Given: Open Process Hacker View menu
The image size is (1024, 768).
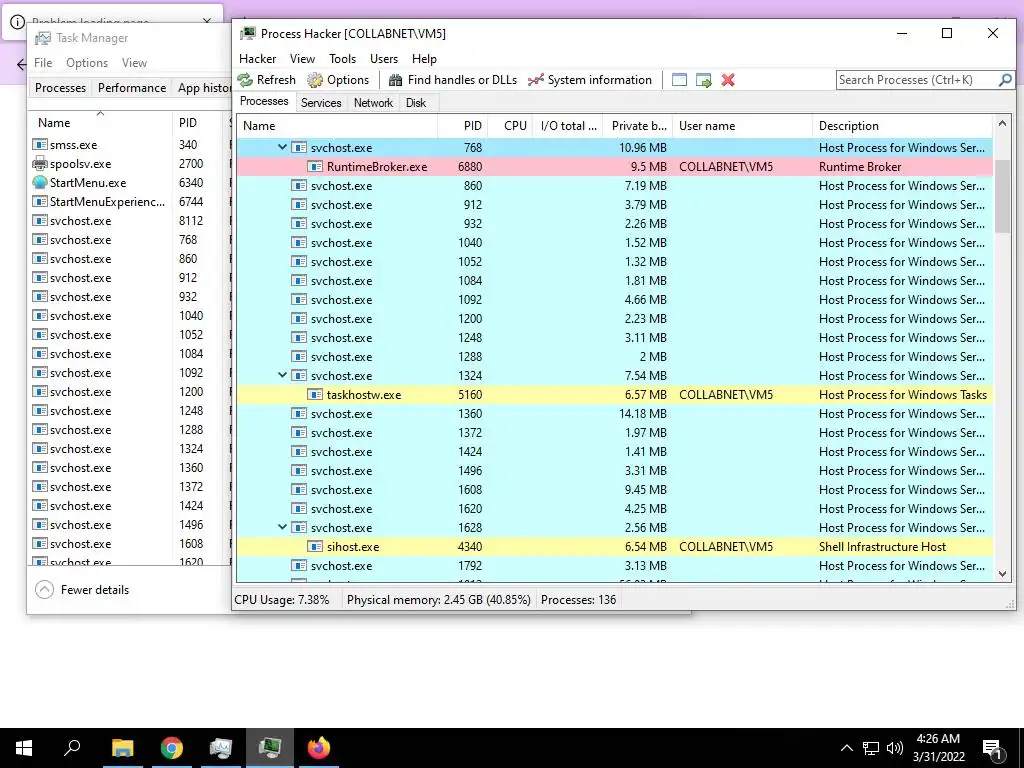Looking at the screenshot, I should click(302, 59).
